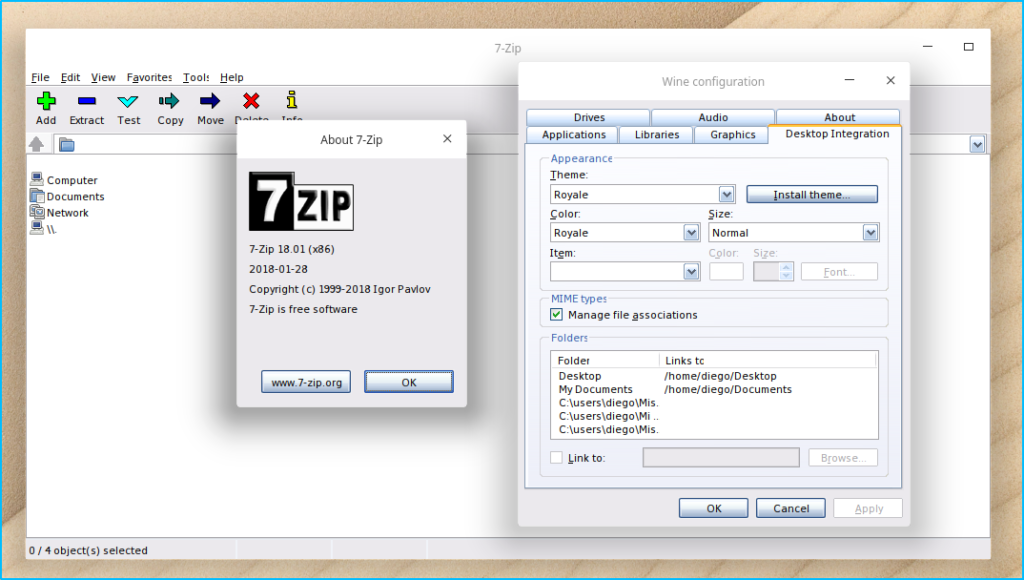This screenshot has height=580, width=1024.
Task: Click the Link to path input field
Action: click(721, 458)
